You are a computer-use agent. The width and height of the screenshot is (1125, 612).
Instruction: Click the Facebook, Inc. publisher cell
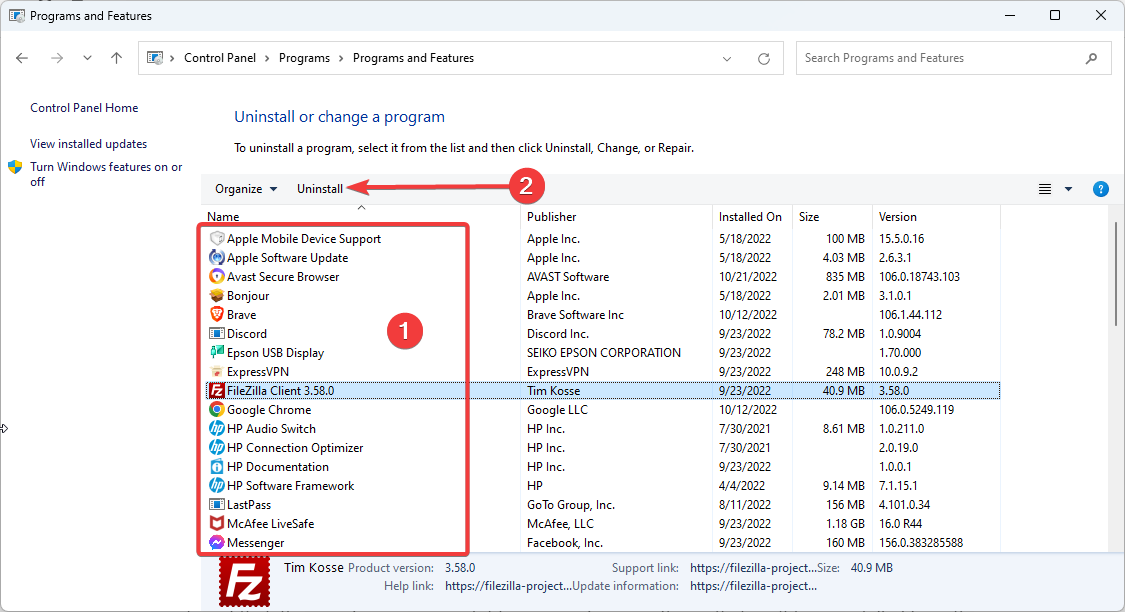pos(565,542)
